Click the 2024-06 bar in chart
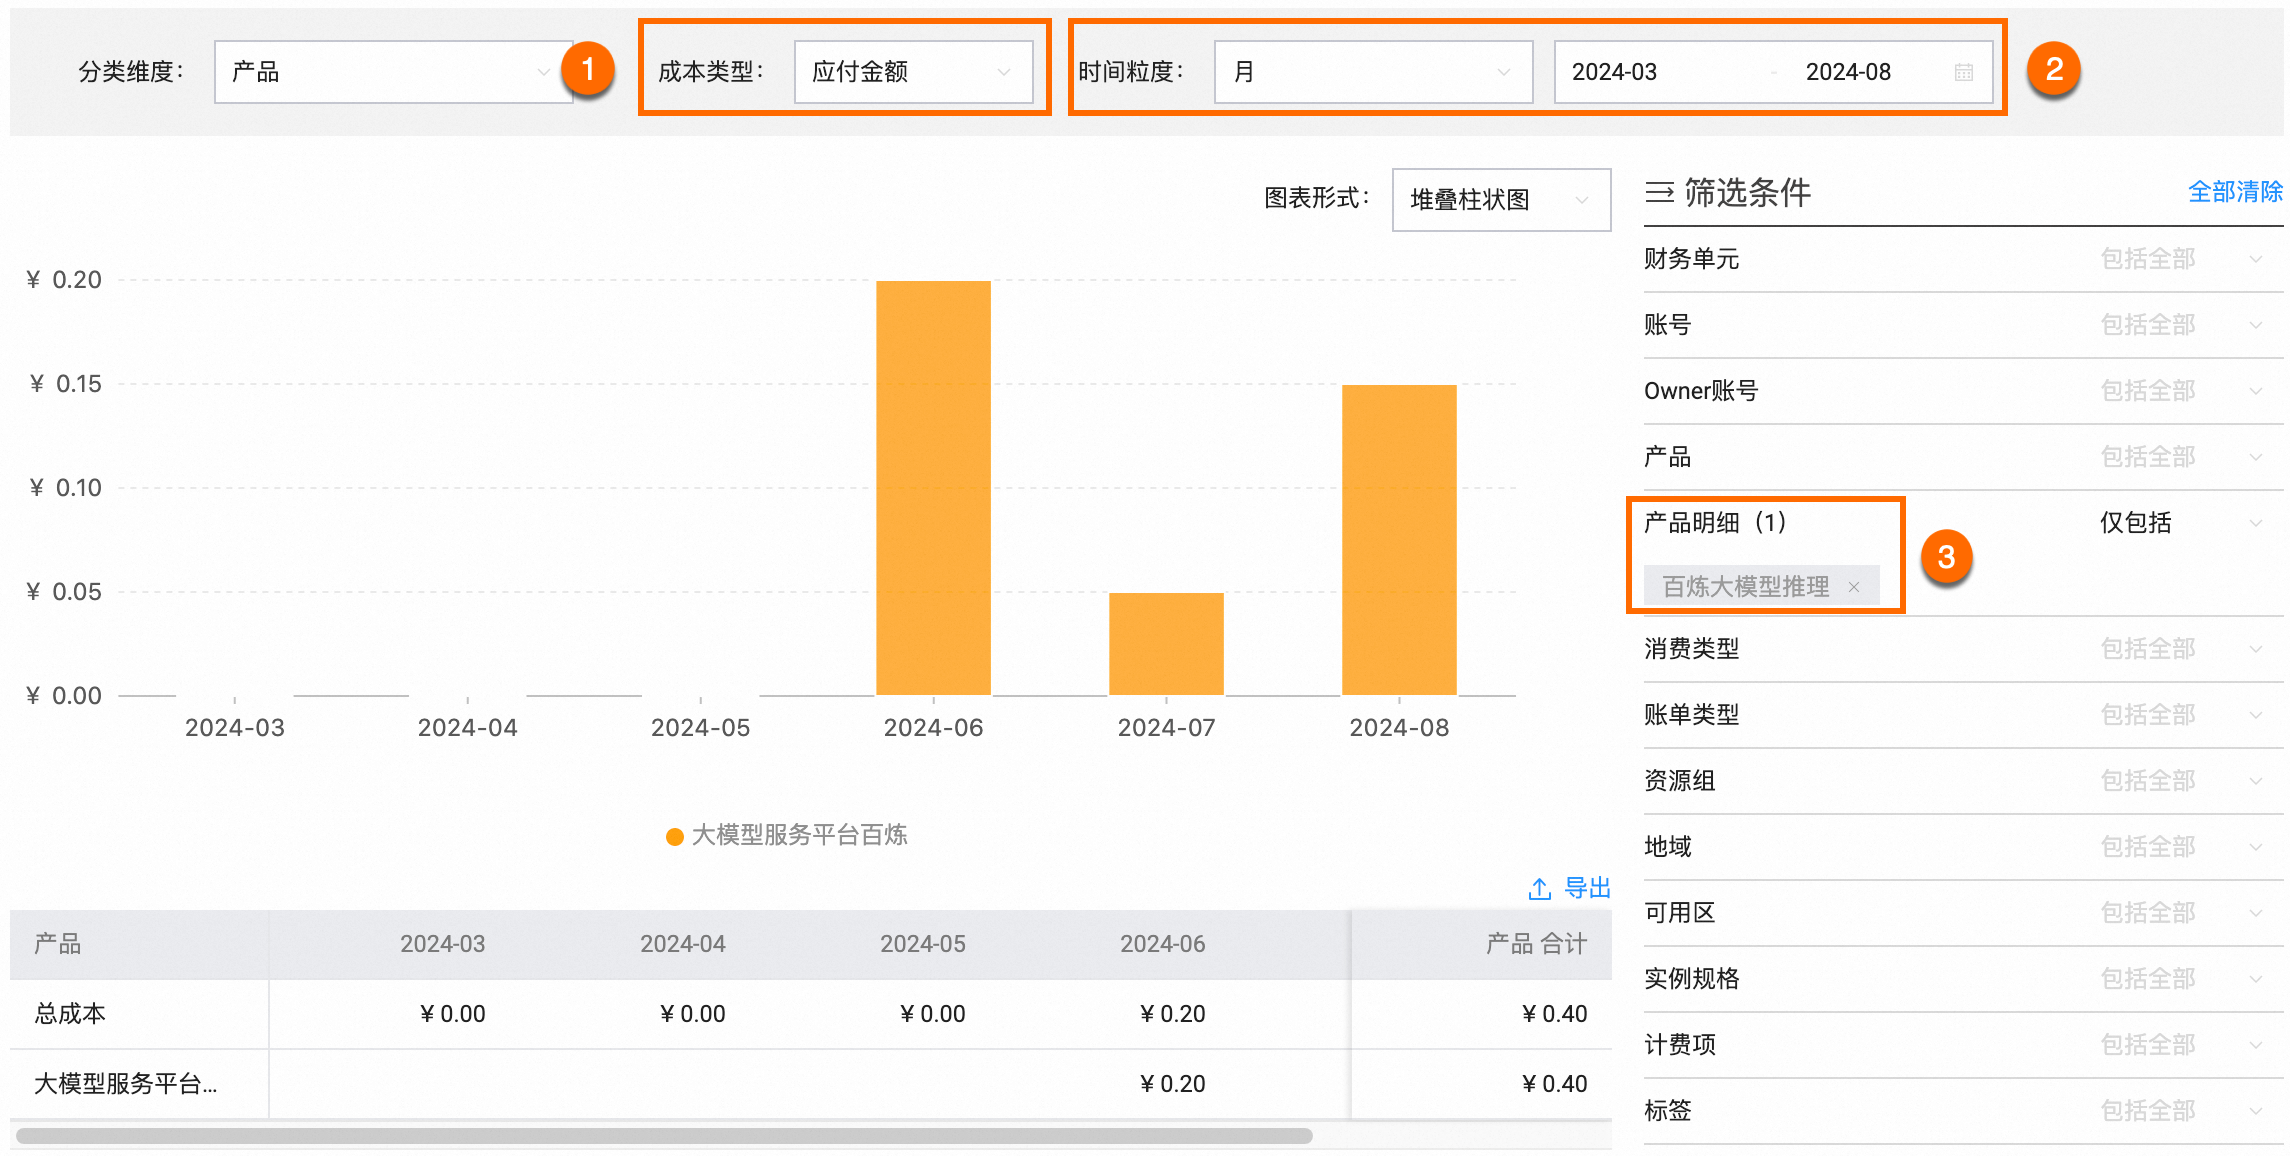2290x1156 pixels. coord(933,488)
